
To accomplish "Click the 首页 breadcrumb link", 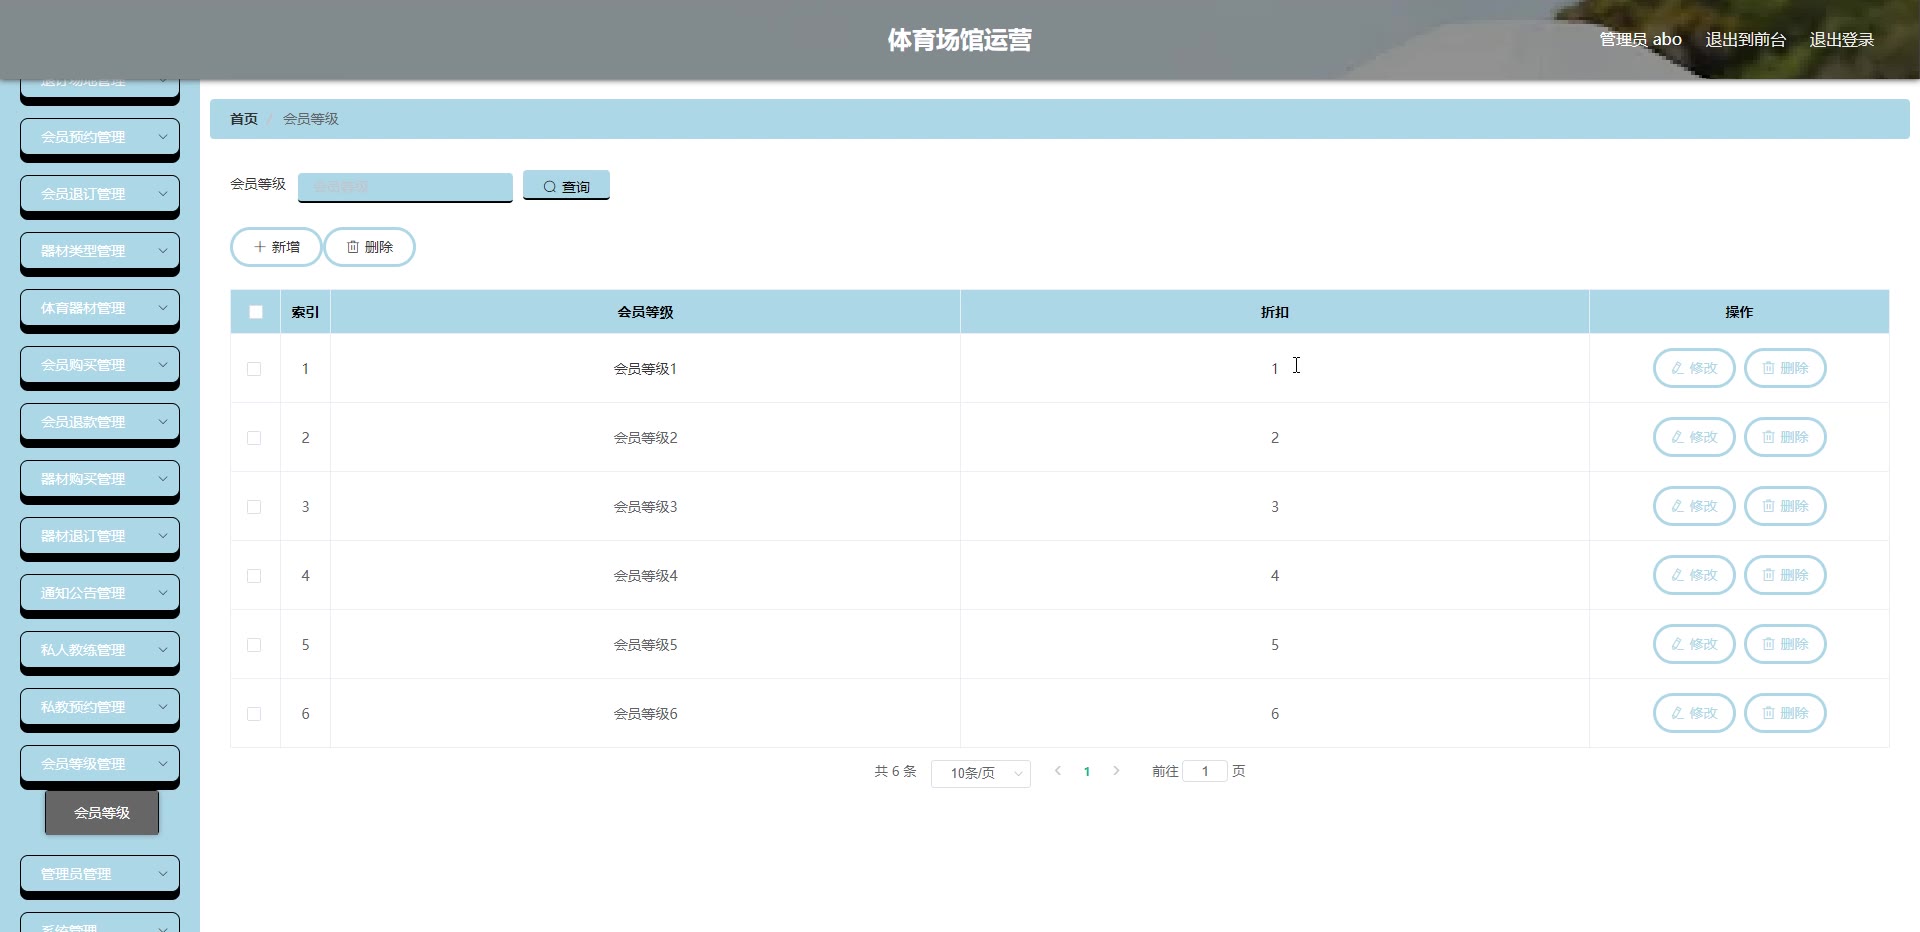I will [244, 119].
